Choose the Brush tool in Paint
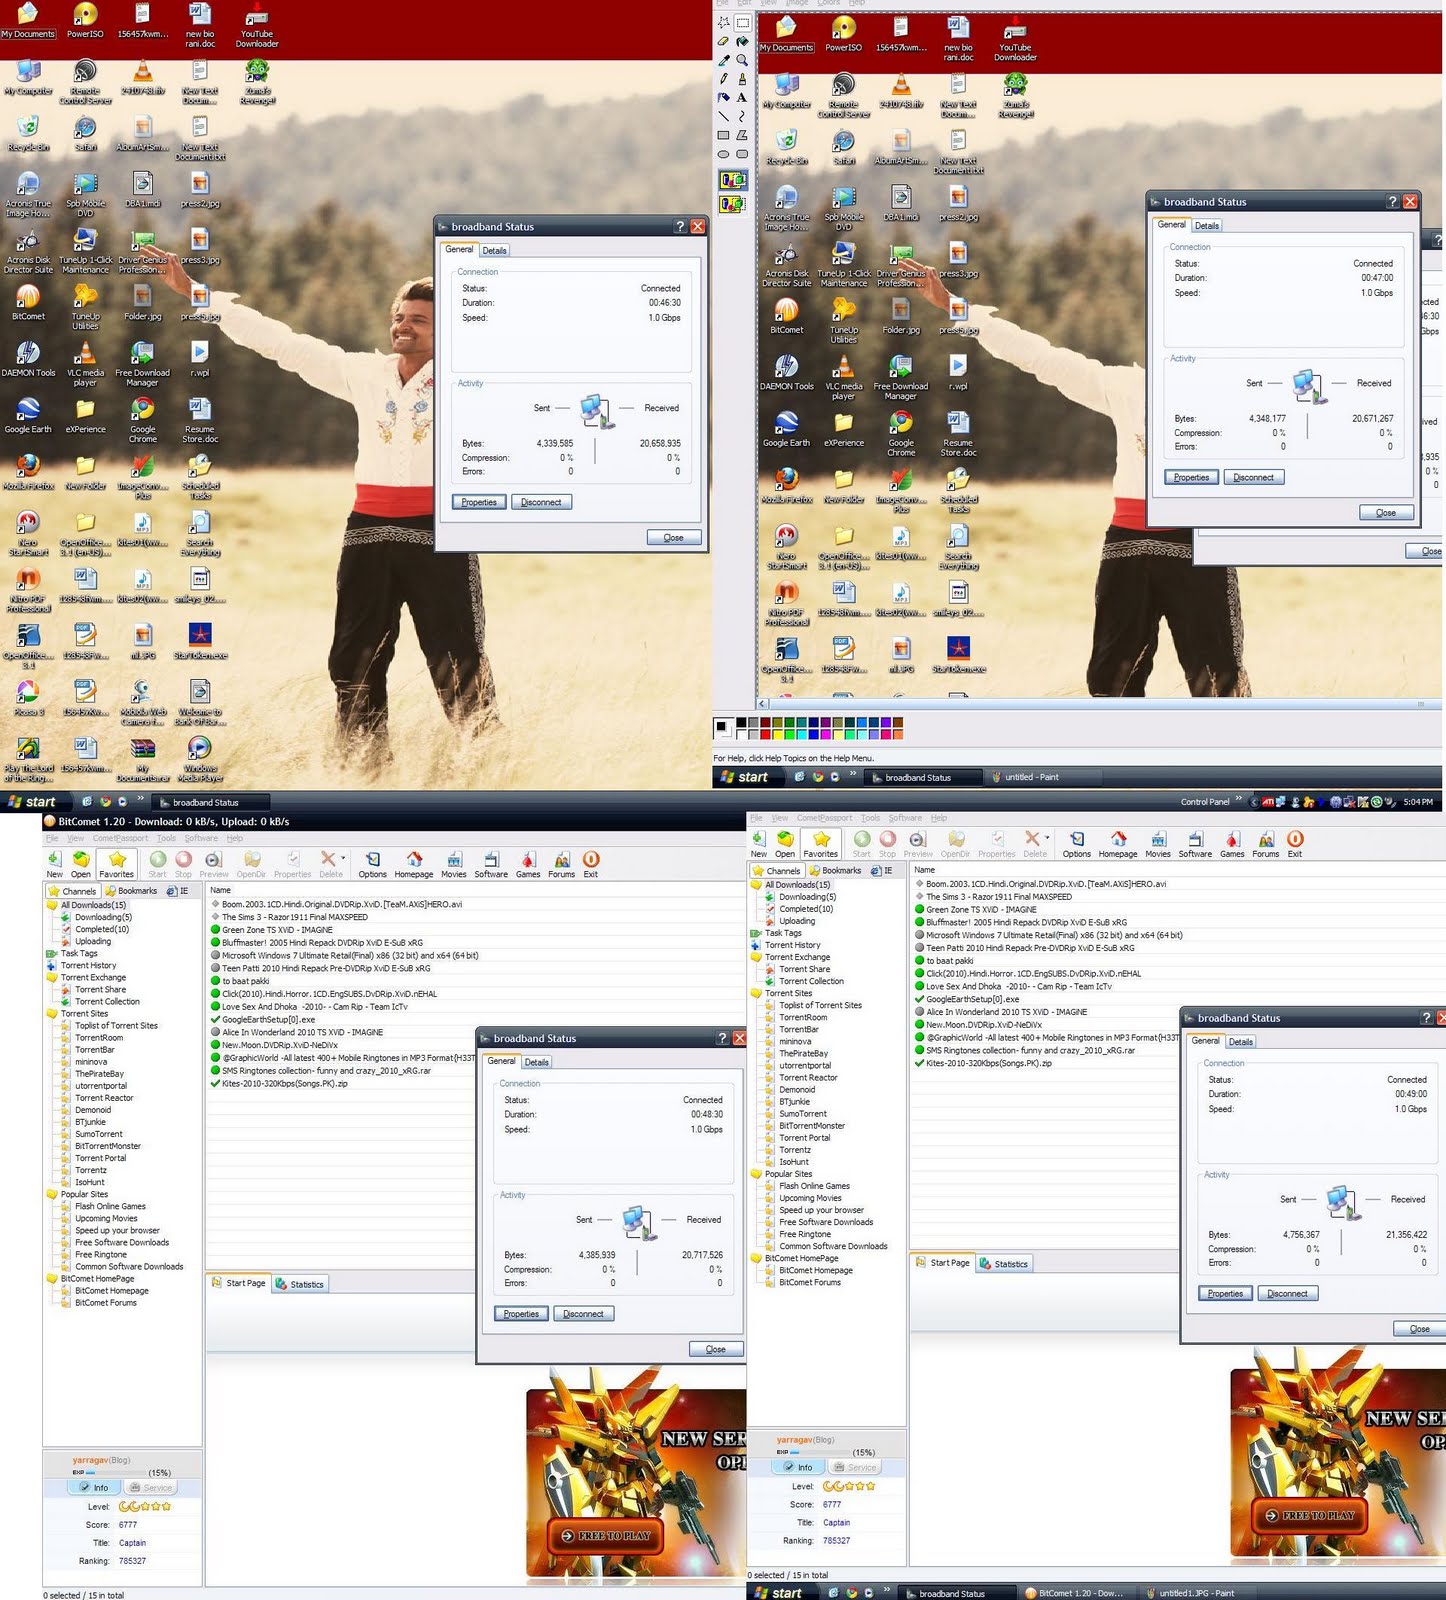Viewport: 1446px width, 1600px height. click(742, 78)
